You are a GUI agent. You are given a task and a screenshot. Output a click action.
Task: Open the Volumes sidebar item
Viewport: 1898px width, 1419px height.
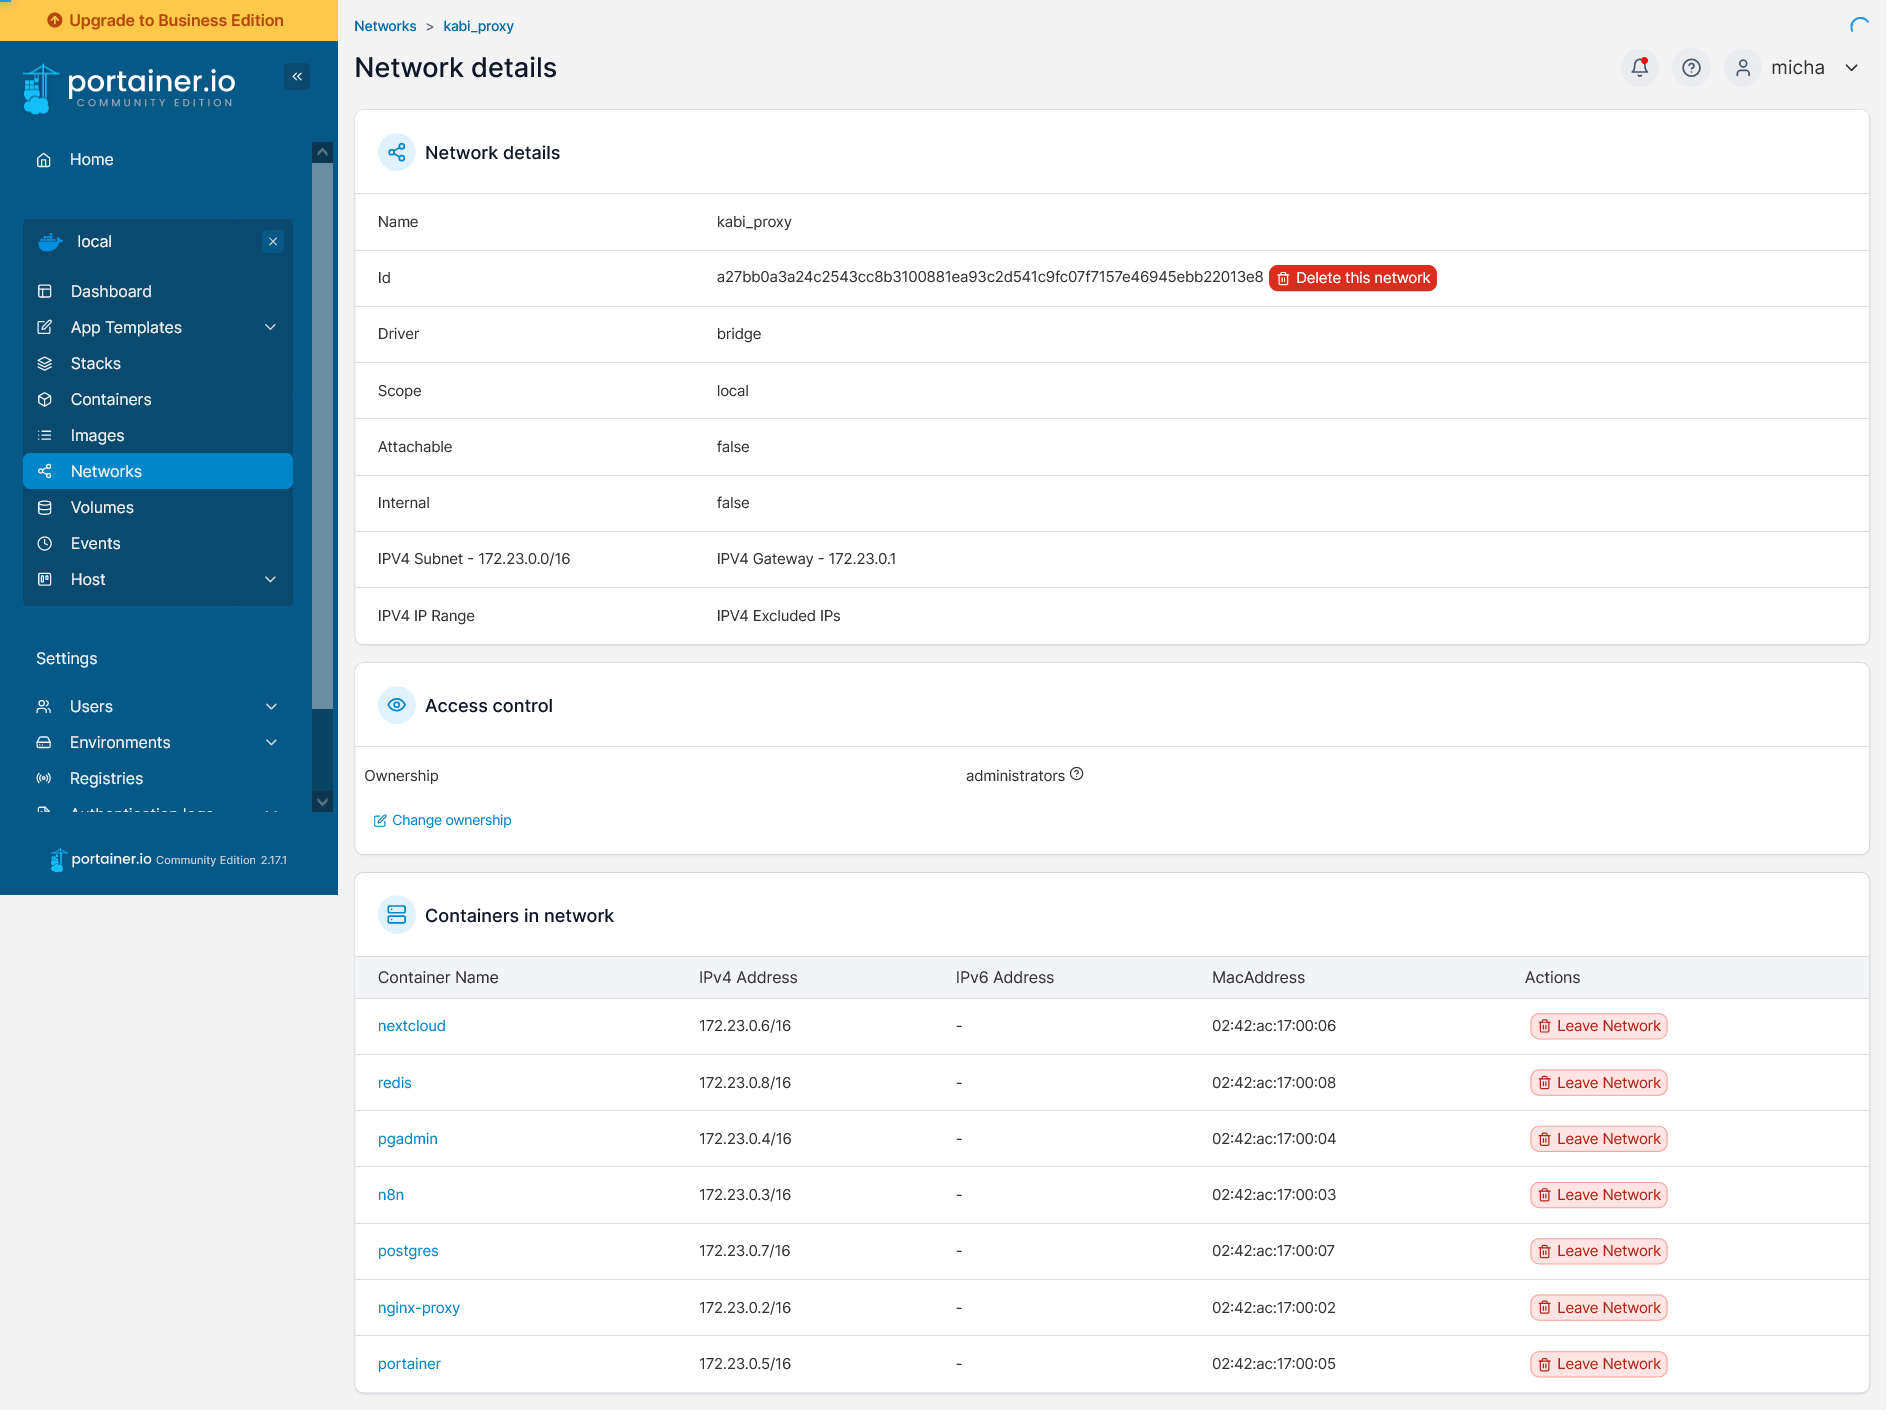click(x=102, y=508)
